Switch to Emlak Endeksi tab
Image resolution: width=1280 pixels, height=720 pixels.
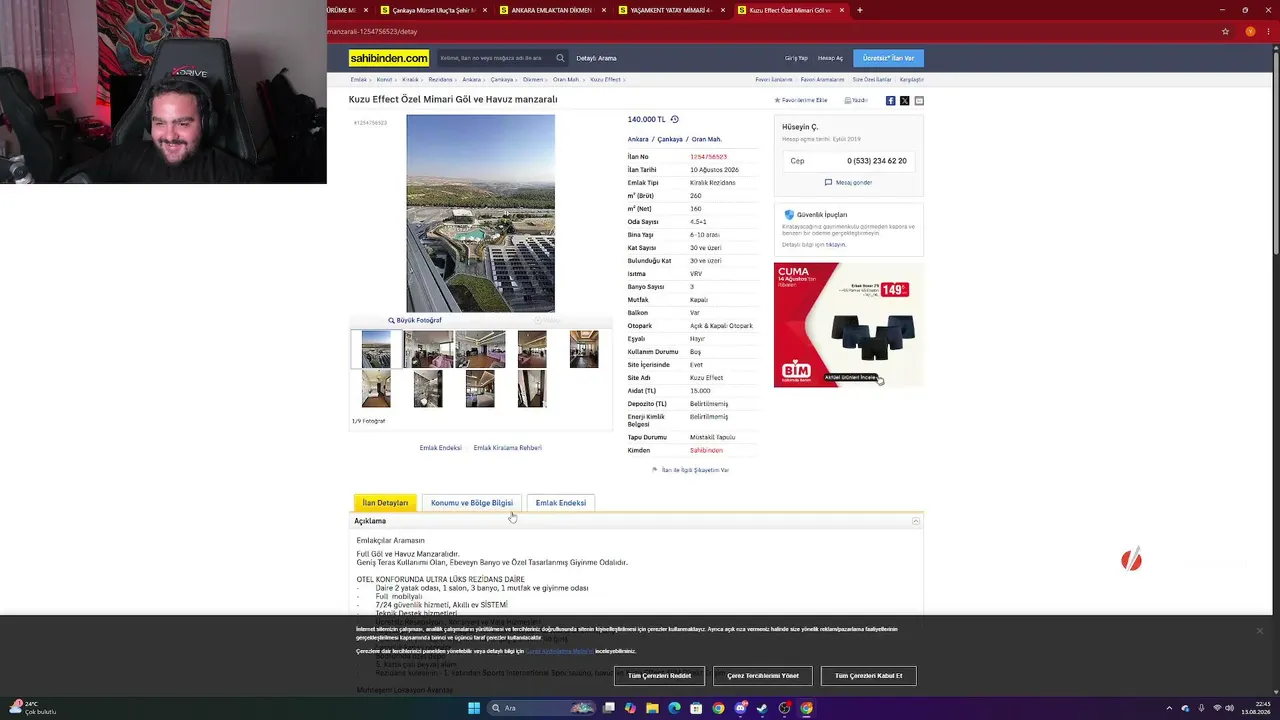[x=561, y=503]
